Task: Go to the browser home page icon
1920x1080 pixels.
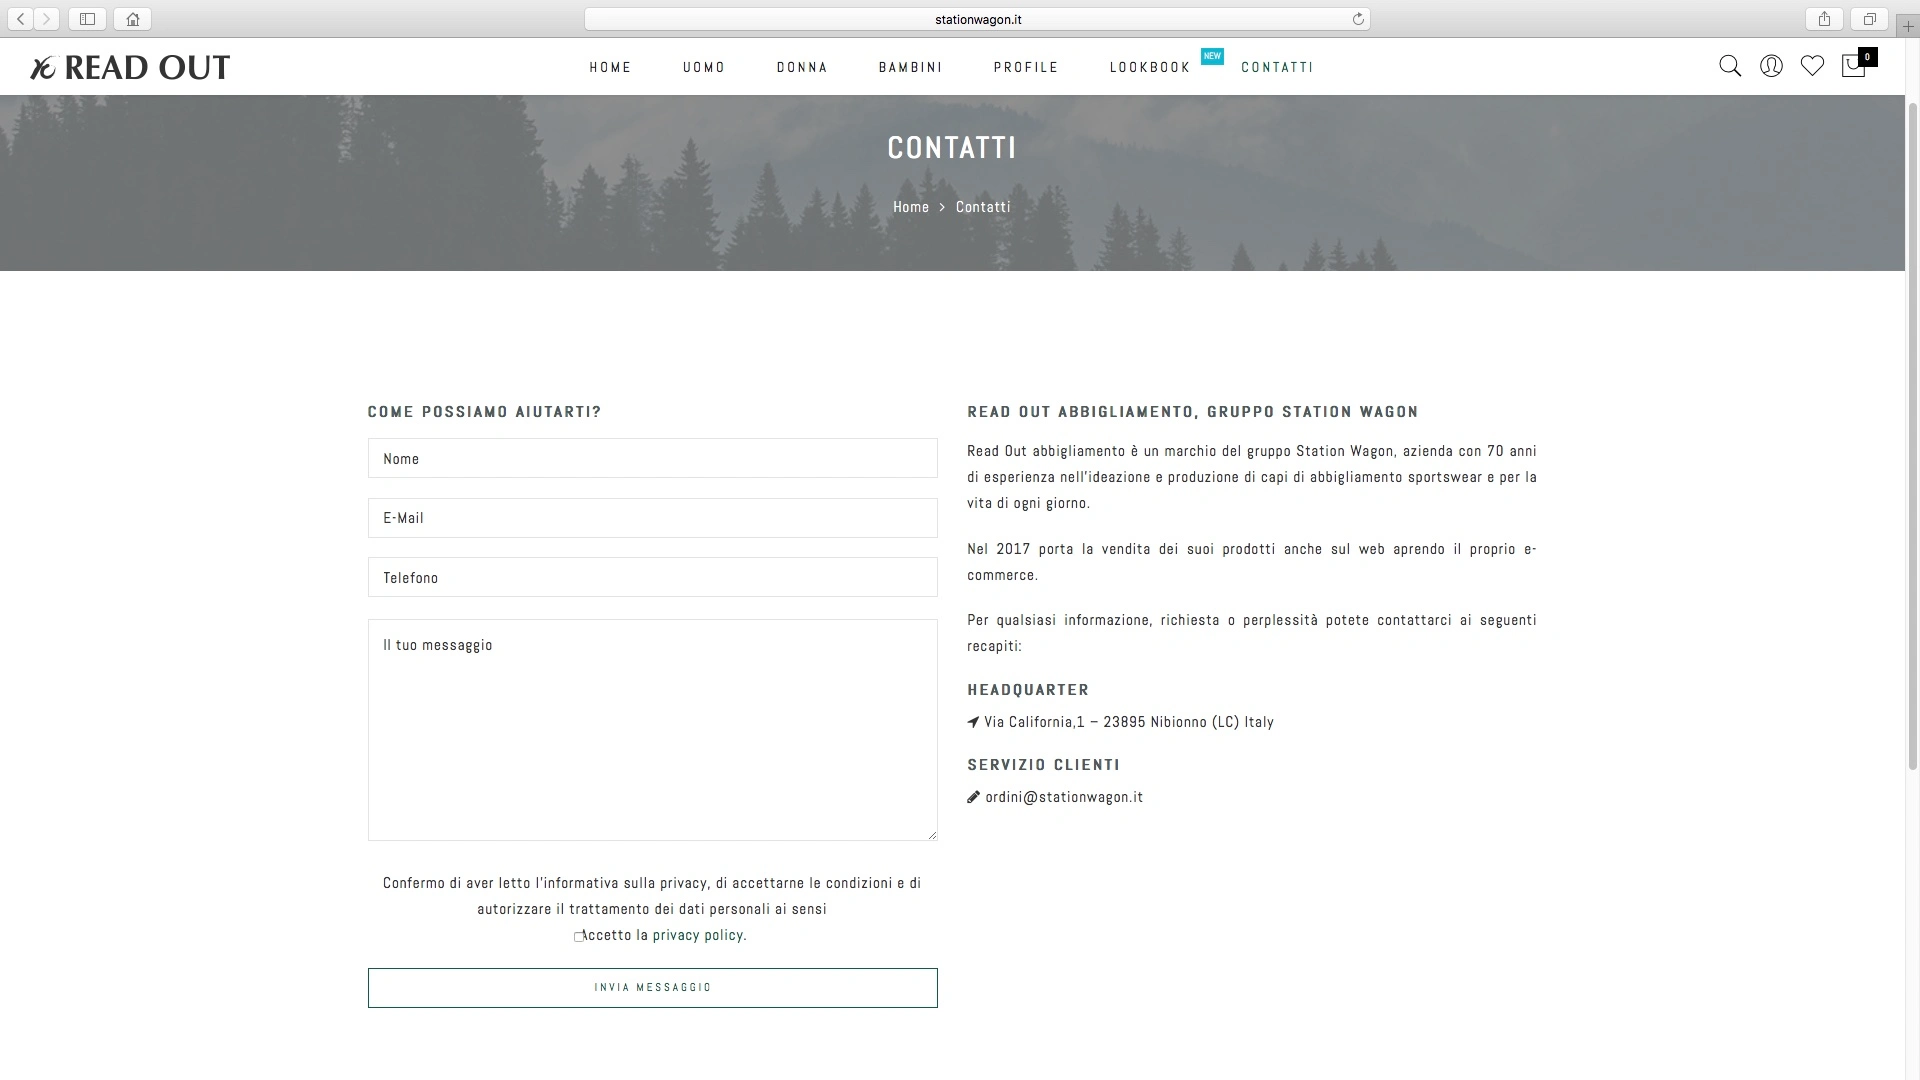Action: pos(132,19)
